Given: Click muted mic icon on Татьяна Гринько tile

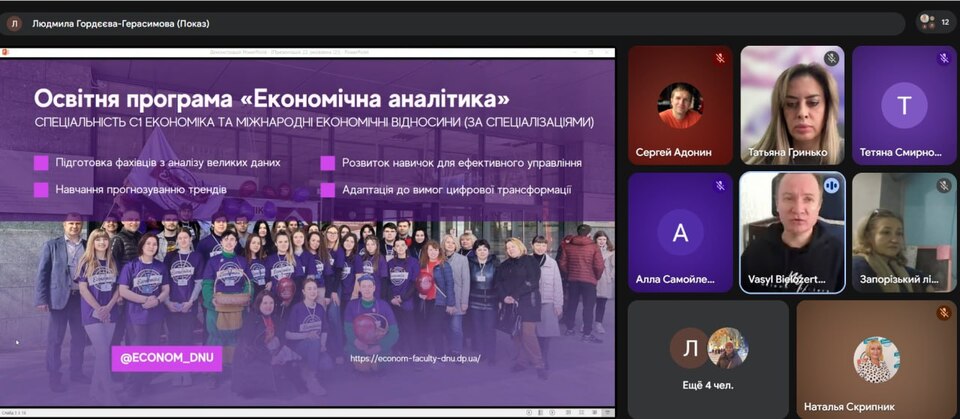Looking at the screenshot, I should pyautogui.click(x=831, y=59).
